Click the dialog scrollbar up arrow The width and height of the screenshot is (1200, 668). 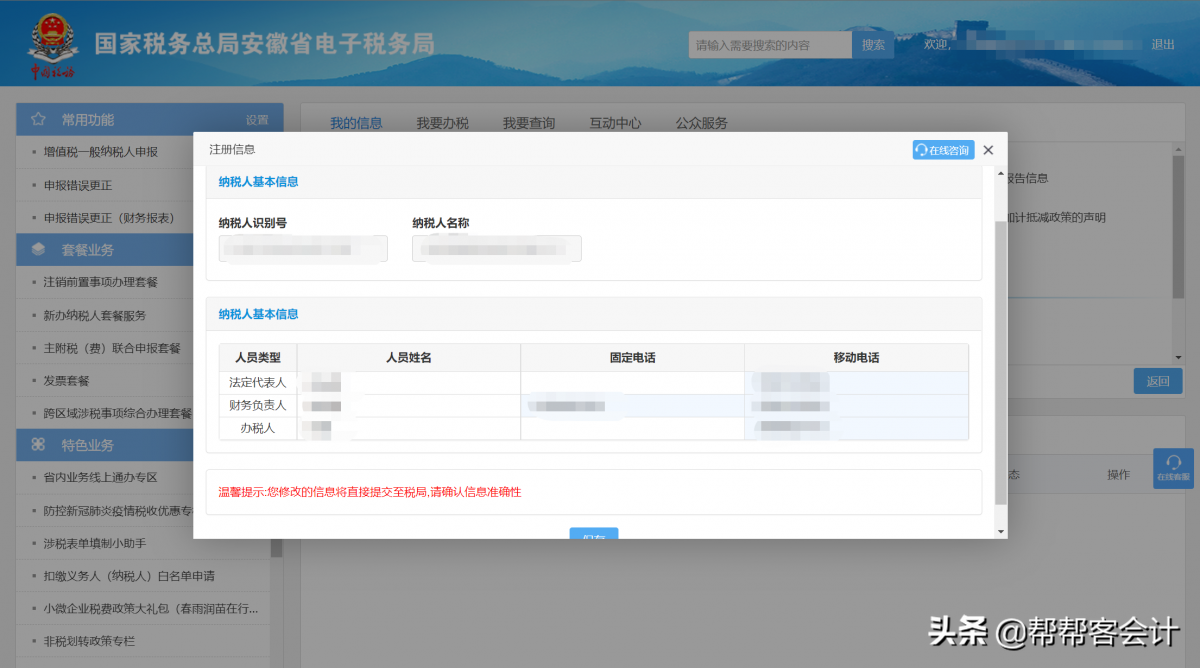point(1001,174)
